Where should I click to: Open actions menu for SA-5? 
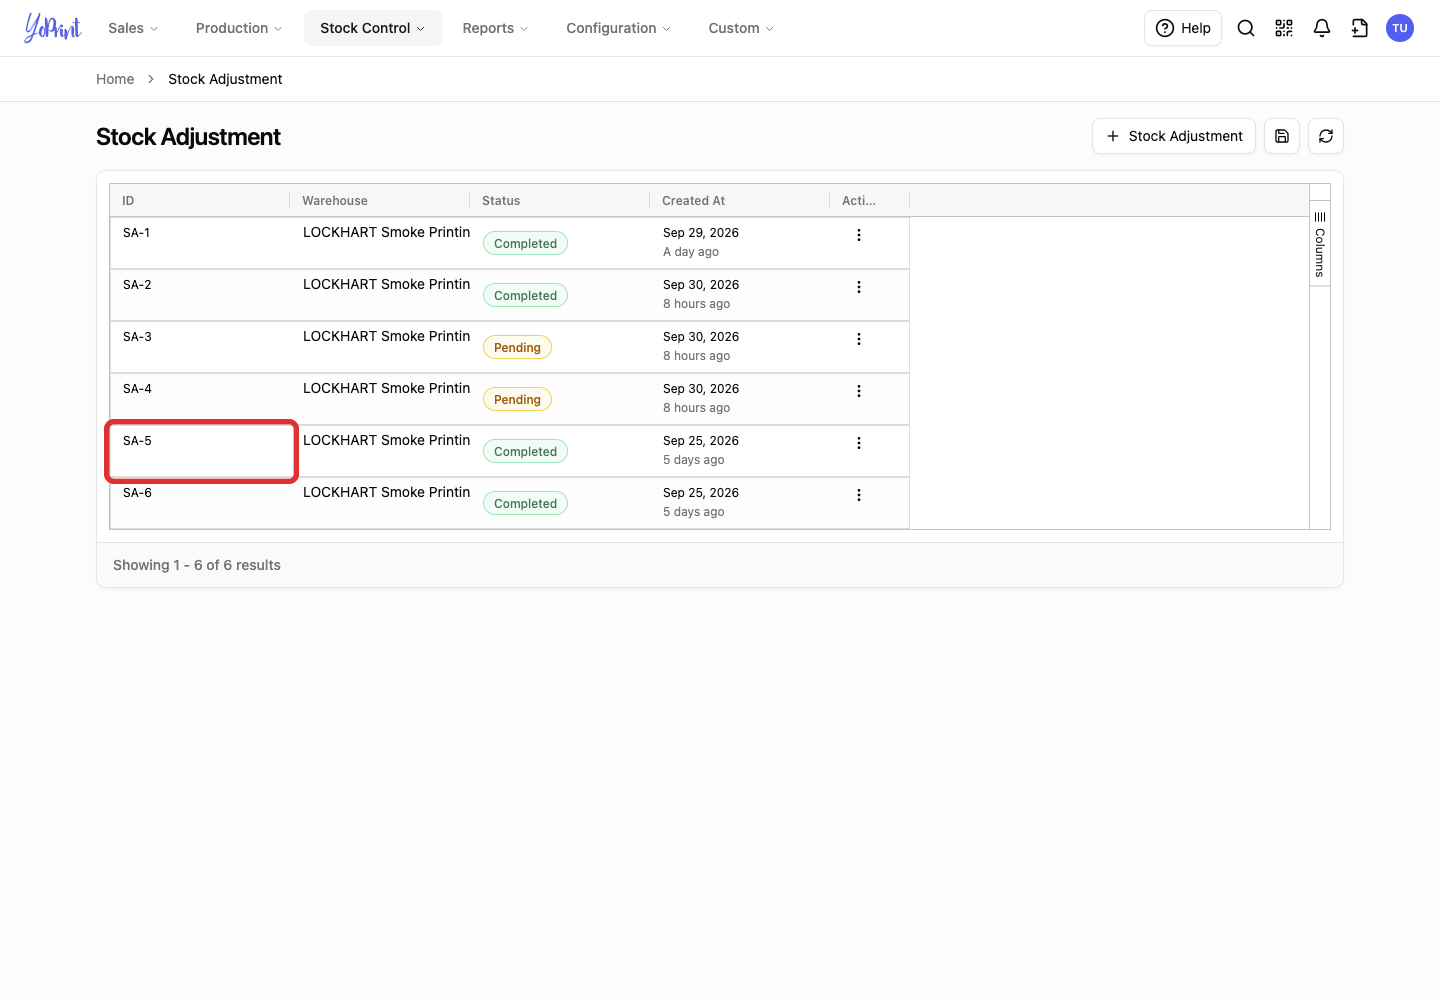click(859, 443)
